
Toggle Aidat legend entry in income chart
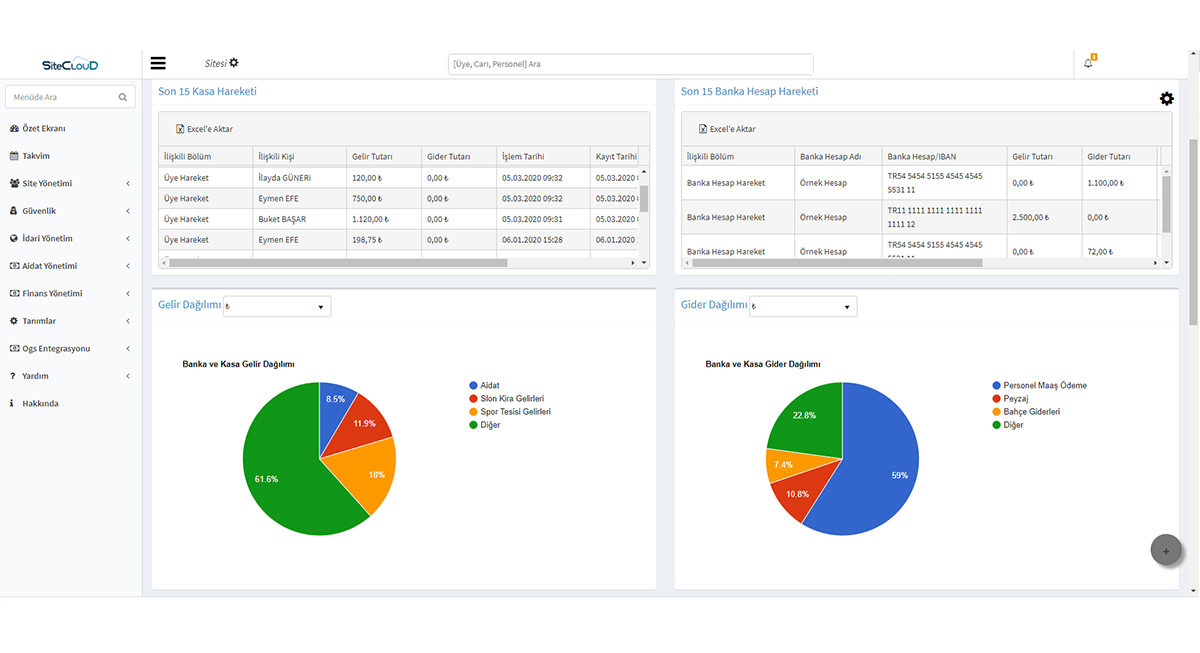490,385
